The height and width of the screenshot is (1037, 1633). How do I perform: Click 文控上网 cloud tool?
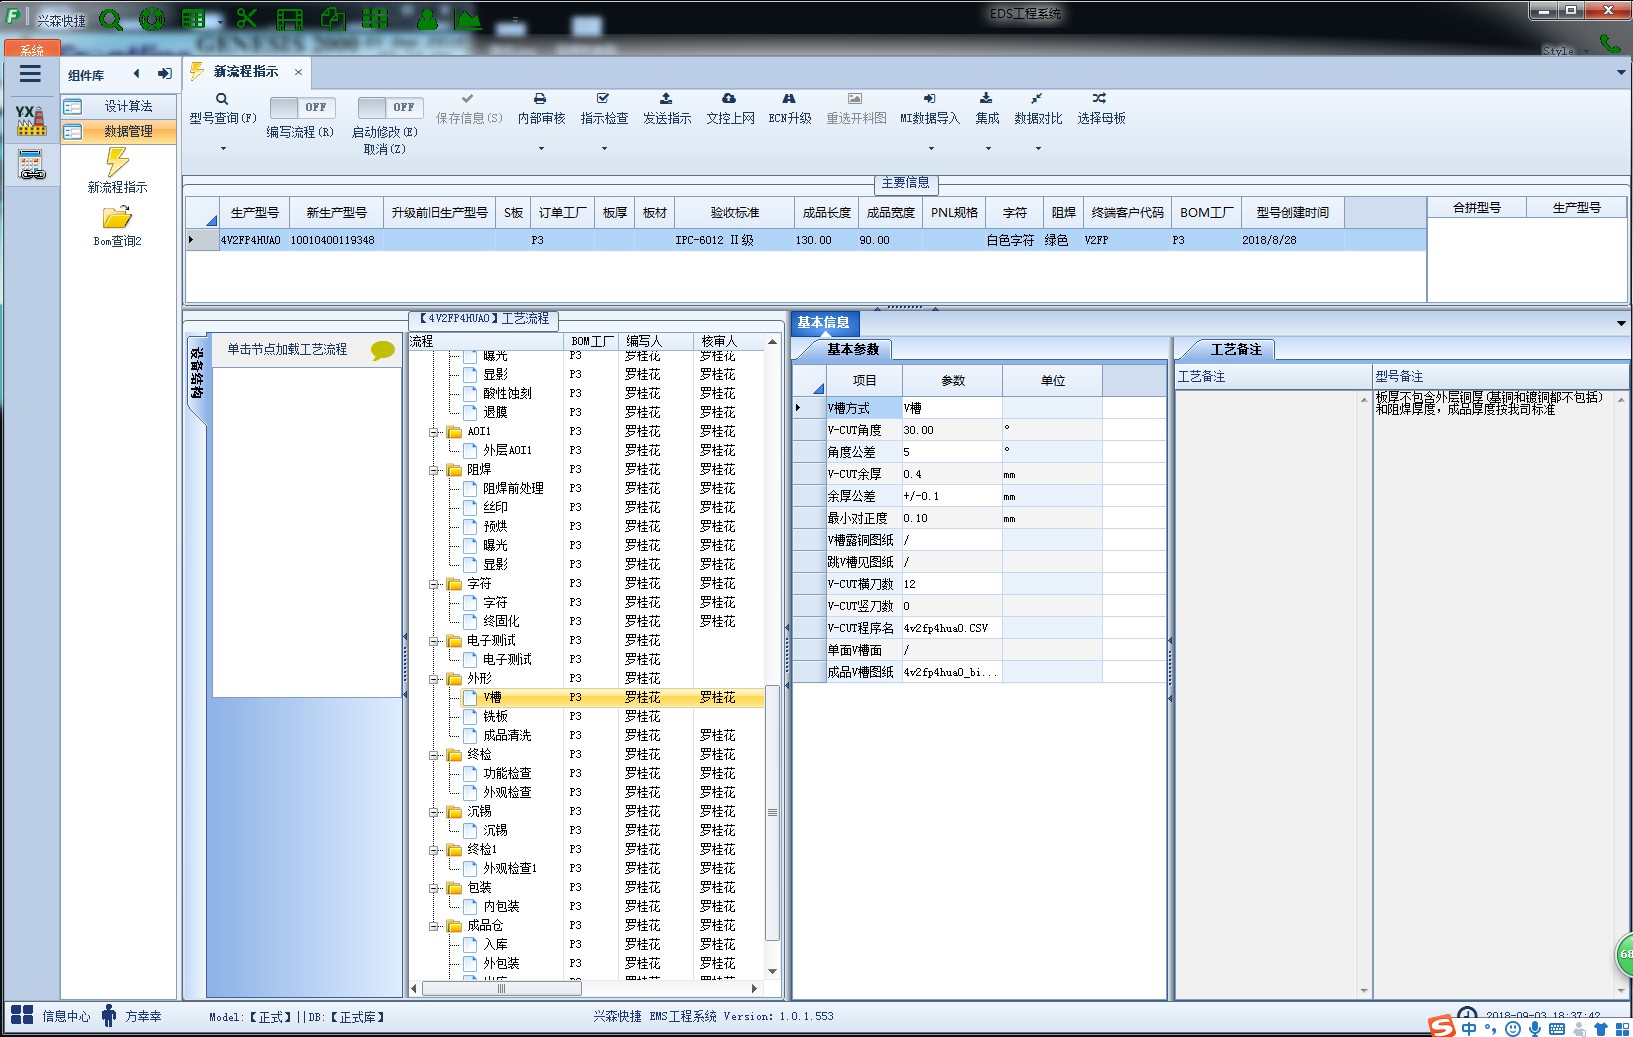point(730,108)
